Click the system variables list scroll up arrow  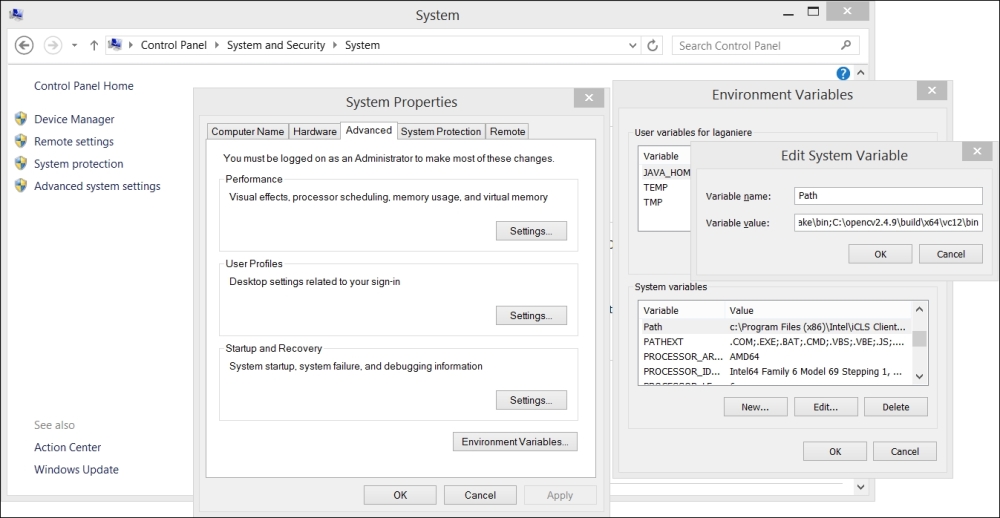pyautogui.click(x=919, y=309)
